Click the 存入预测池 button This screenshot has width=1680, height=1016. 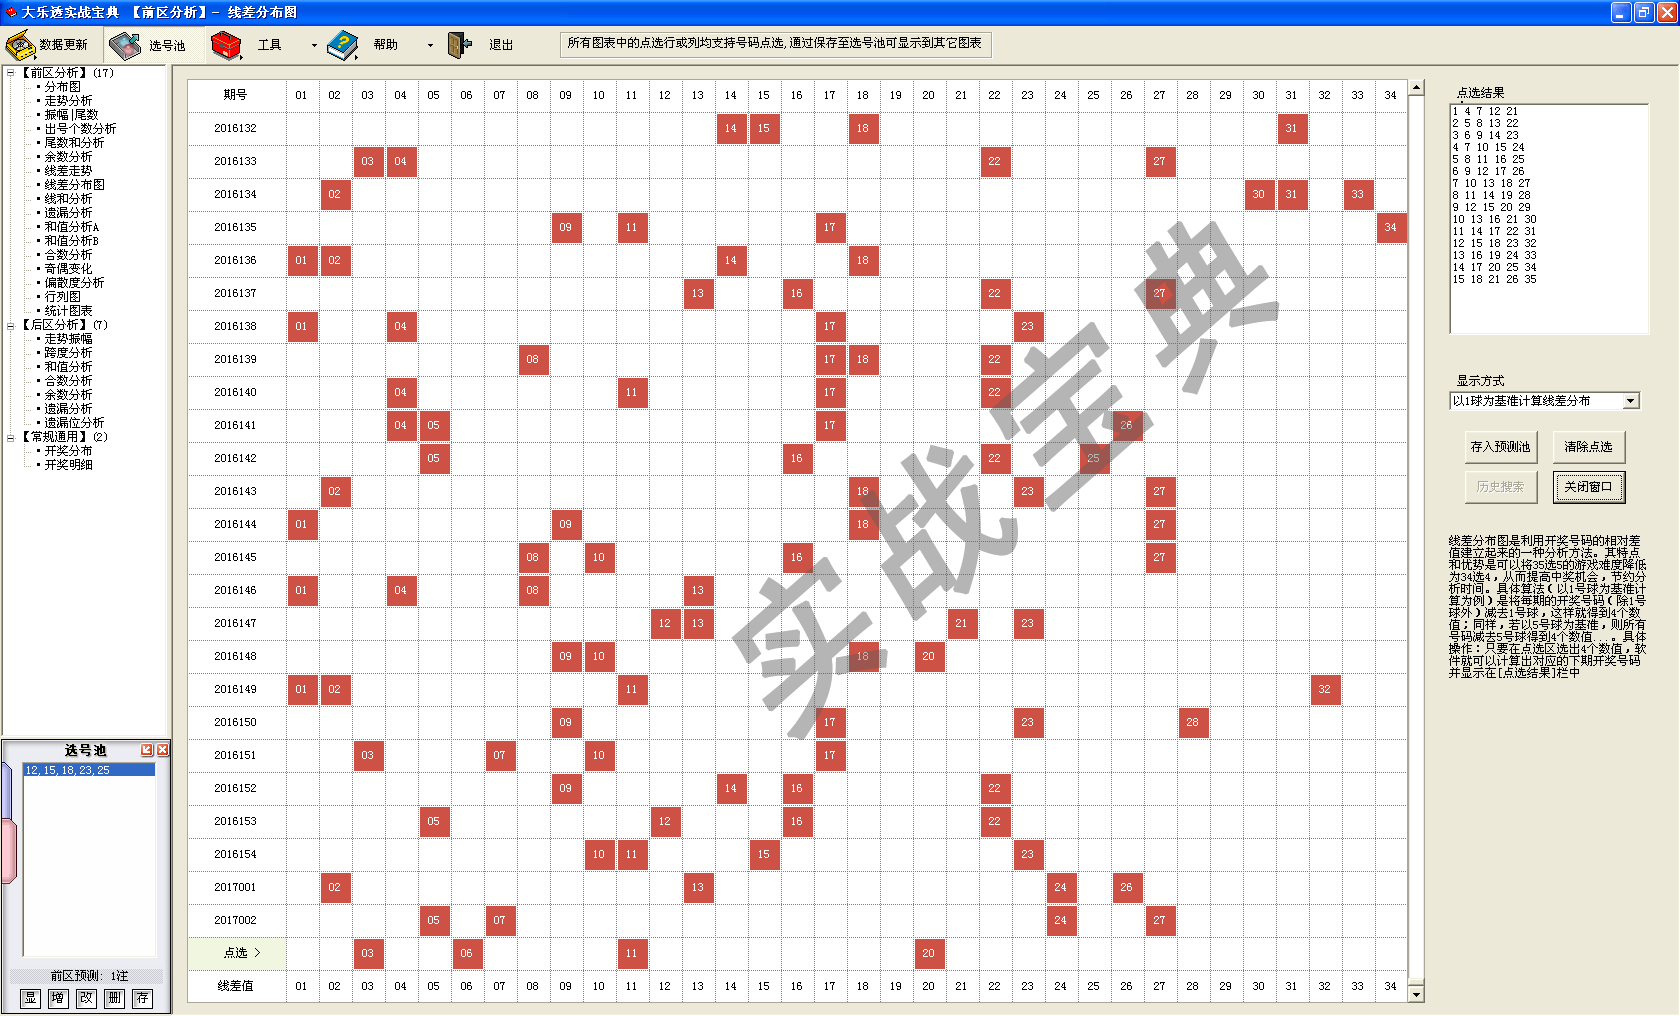click(x=1500, y=447)
